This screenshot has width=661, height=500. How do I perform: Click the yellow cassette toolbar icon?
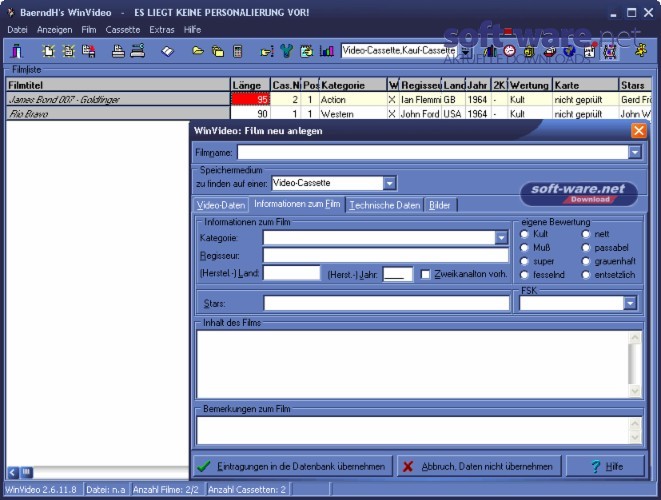(x=529, y=51)
